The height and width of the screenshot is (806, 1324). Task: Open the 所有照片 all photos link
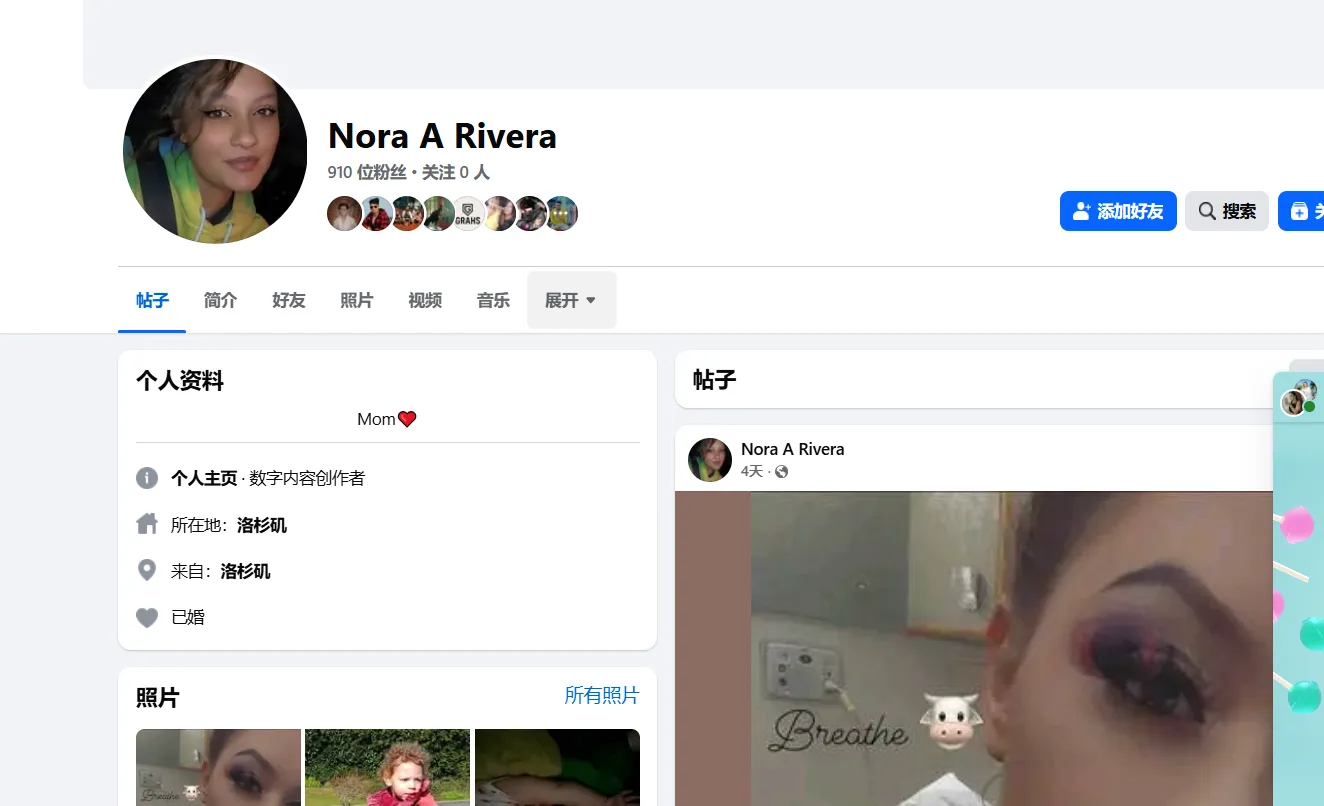602,696
